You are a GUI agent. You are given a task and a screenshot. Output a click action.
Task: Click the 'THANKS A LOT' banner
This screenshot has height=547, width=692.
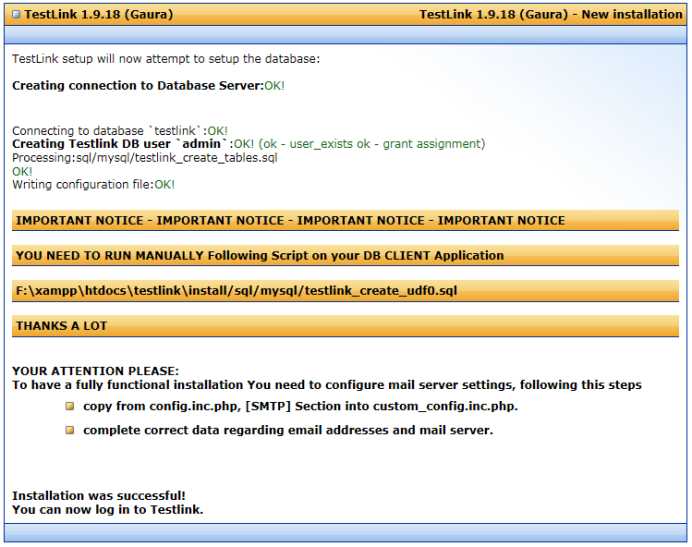(345, 326)
